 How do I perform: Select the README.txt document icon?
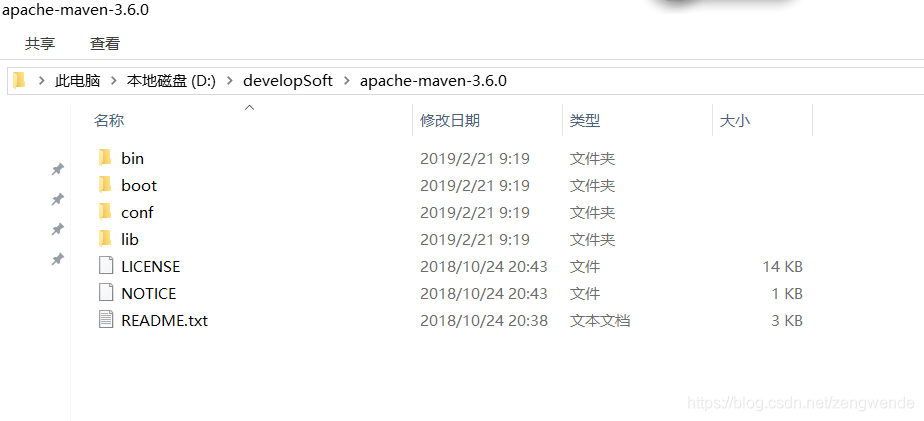click(x=105, y=320)
